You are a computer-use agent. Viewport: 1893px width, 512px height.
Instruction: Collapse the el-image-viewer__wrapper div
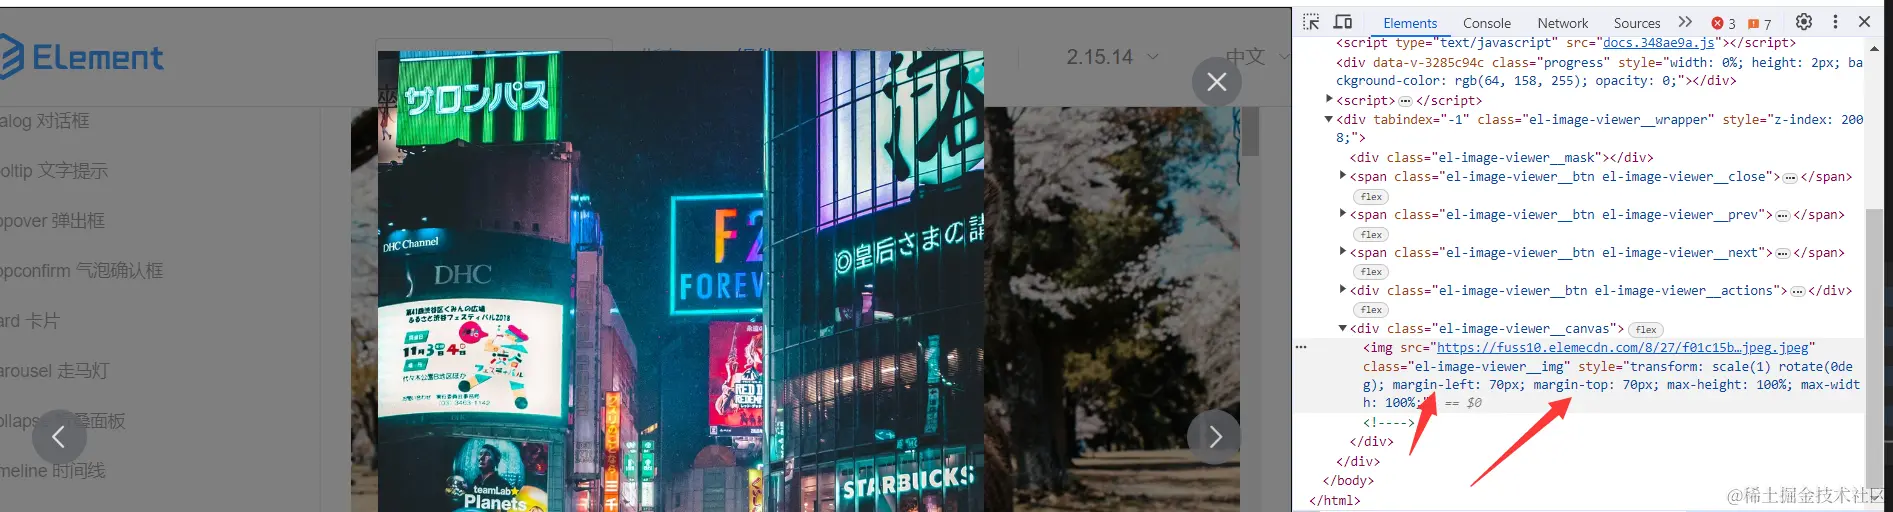(x=1329, y=119)
